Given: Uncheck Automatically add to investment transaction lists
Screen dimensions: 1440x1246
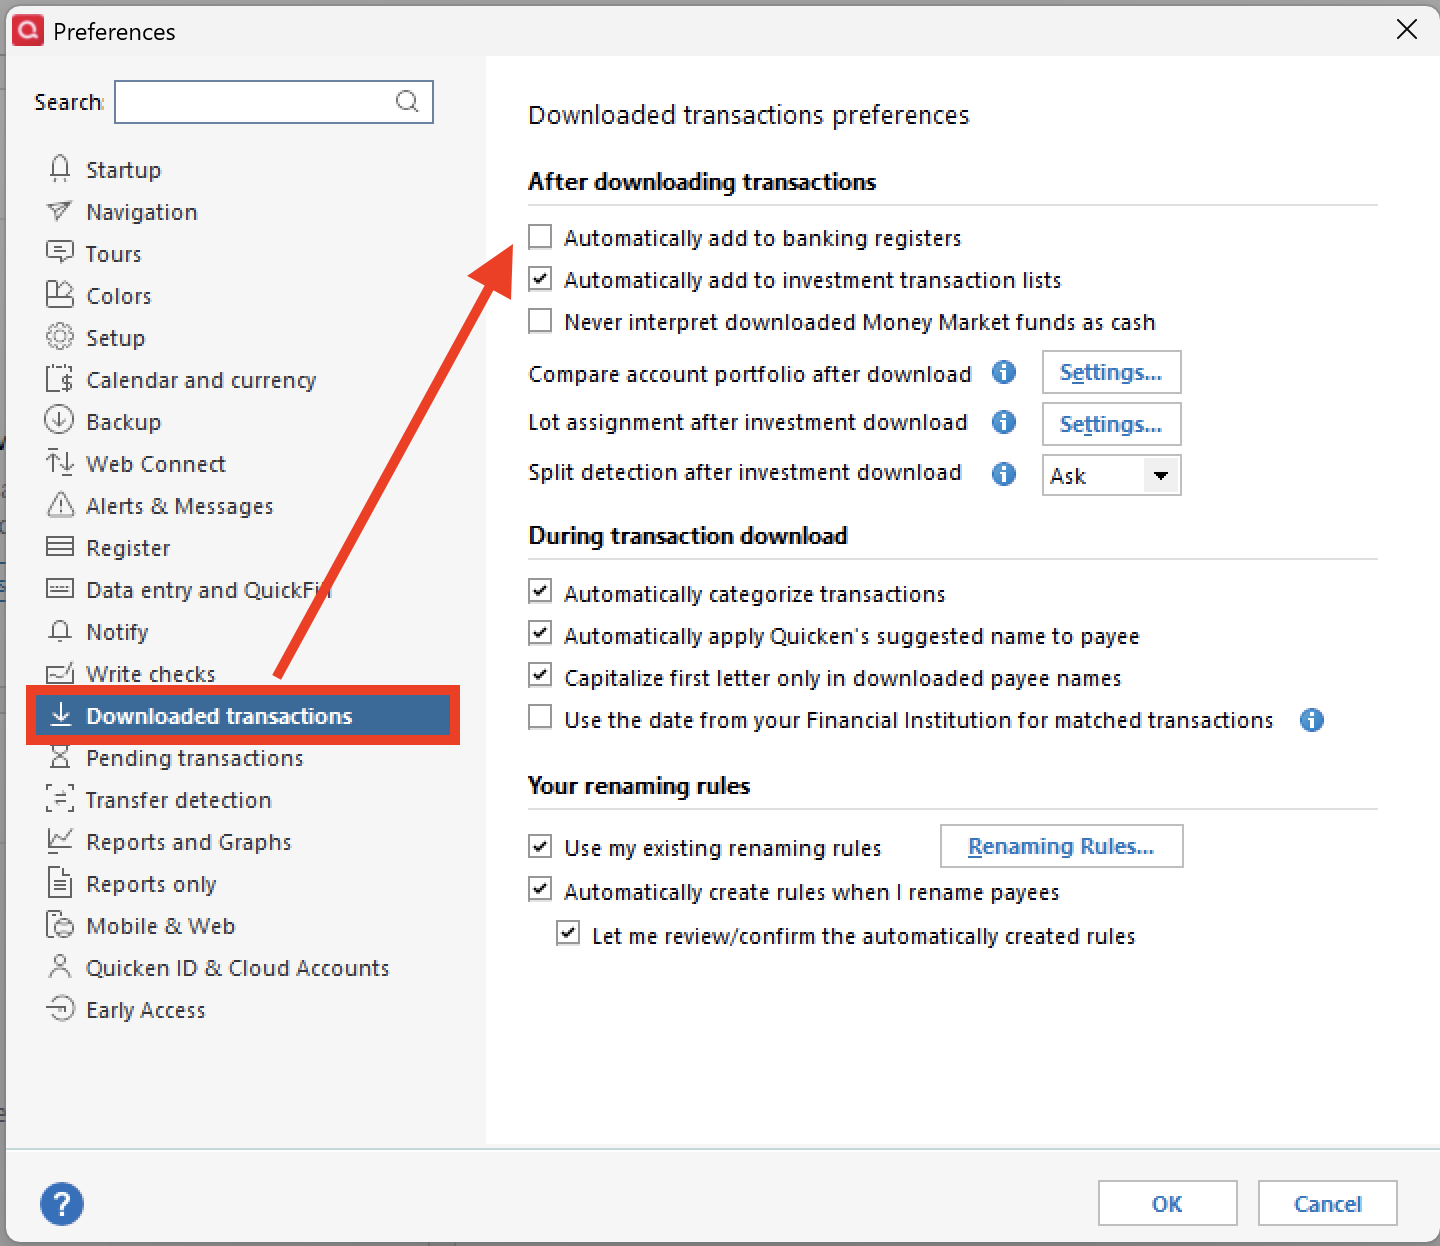Looking at the screenshot, I should coord(540,279).
